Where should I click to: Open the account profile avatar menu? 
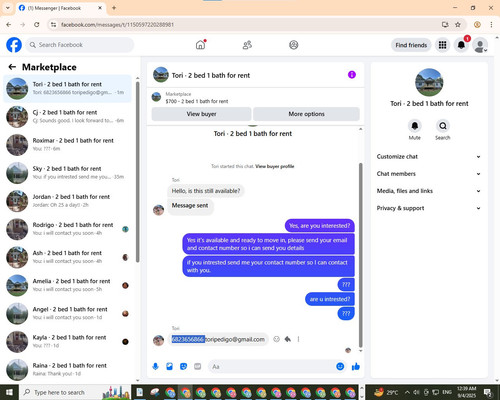click(x=480, y=45)
